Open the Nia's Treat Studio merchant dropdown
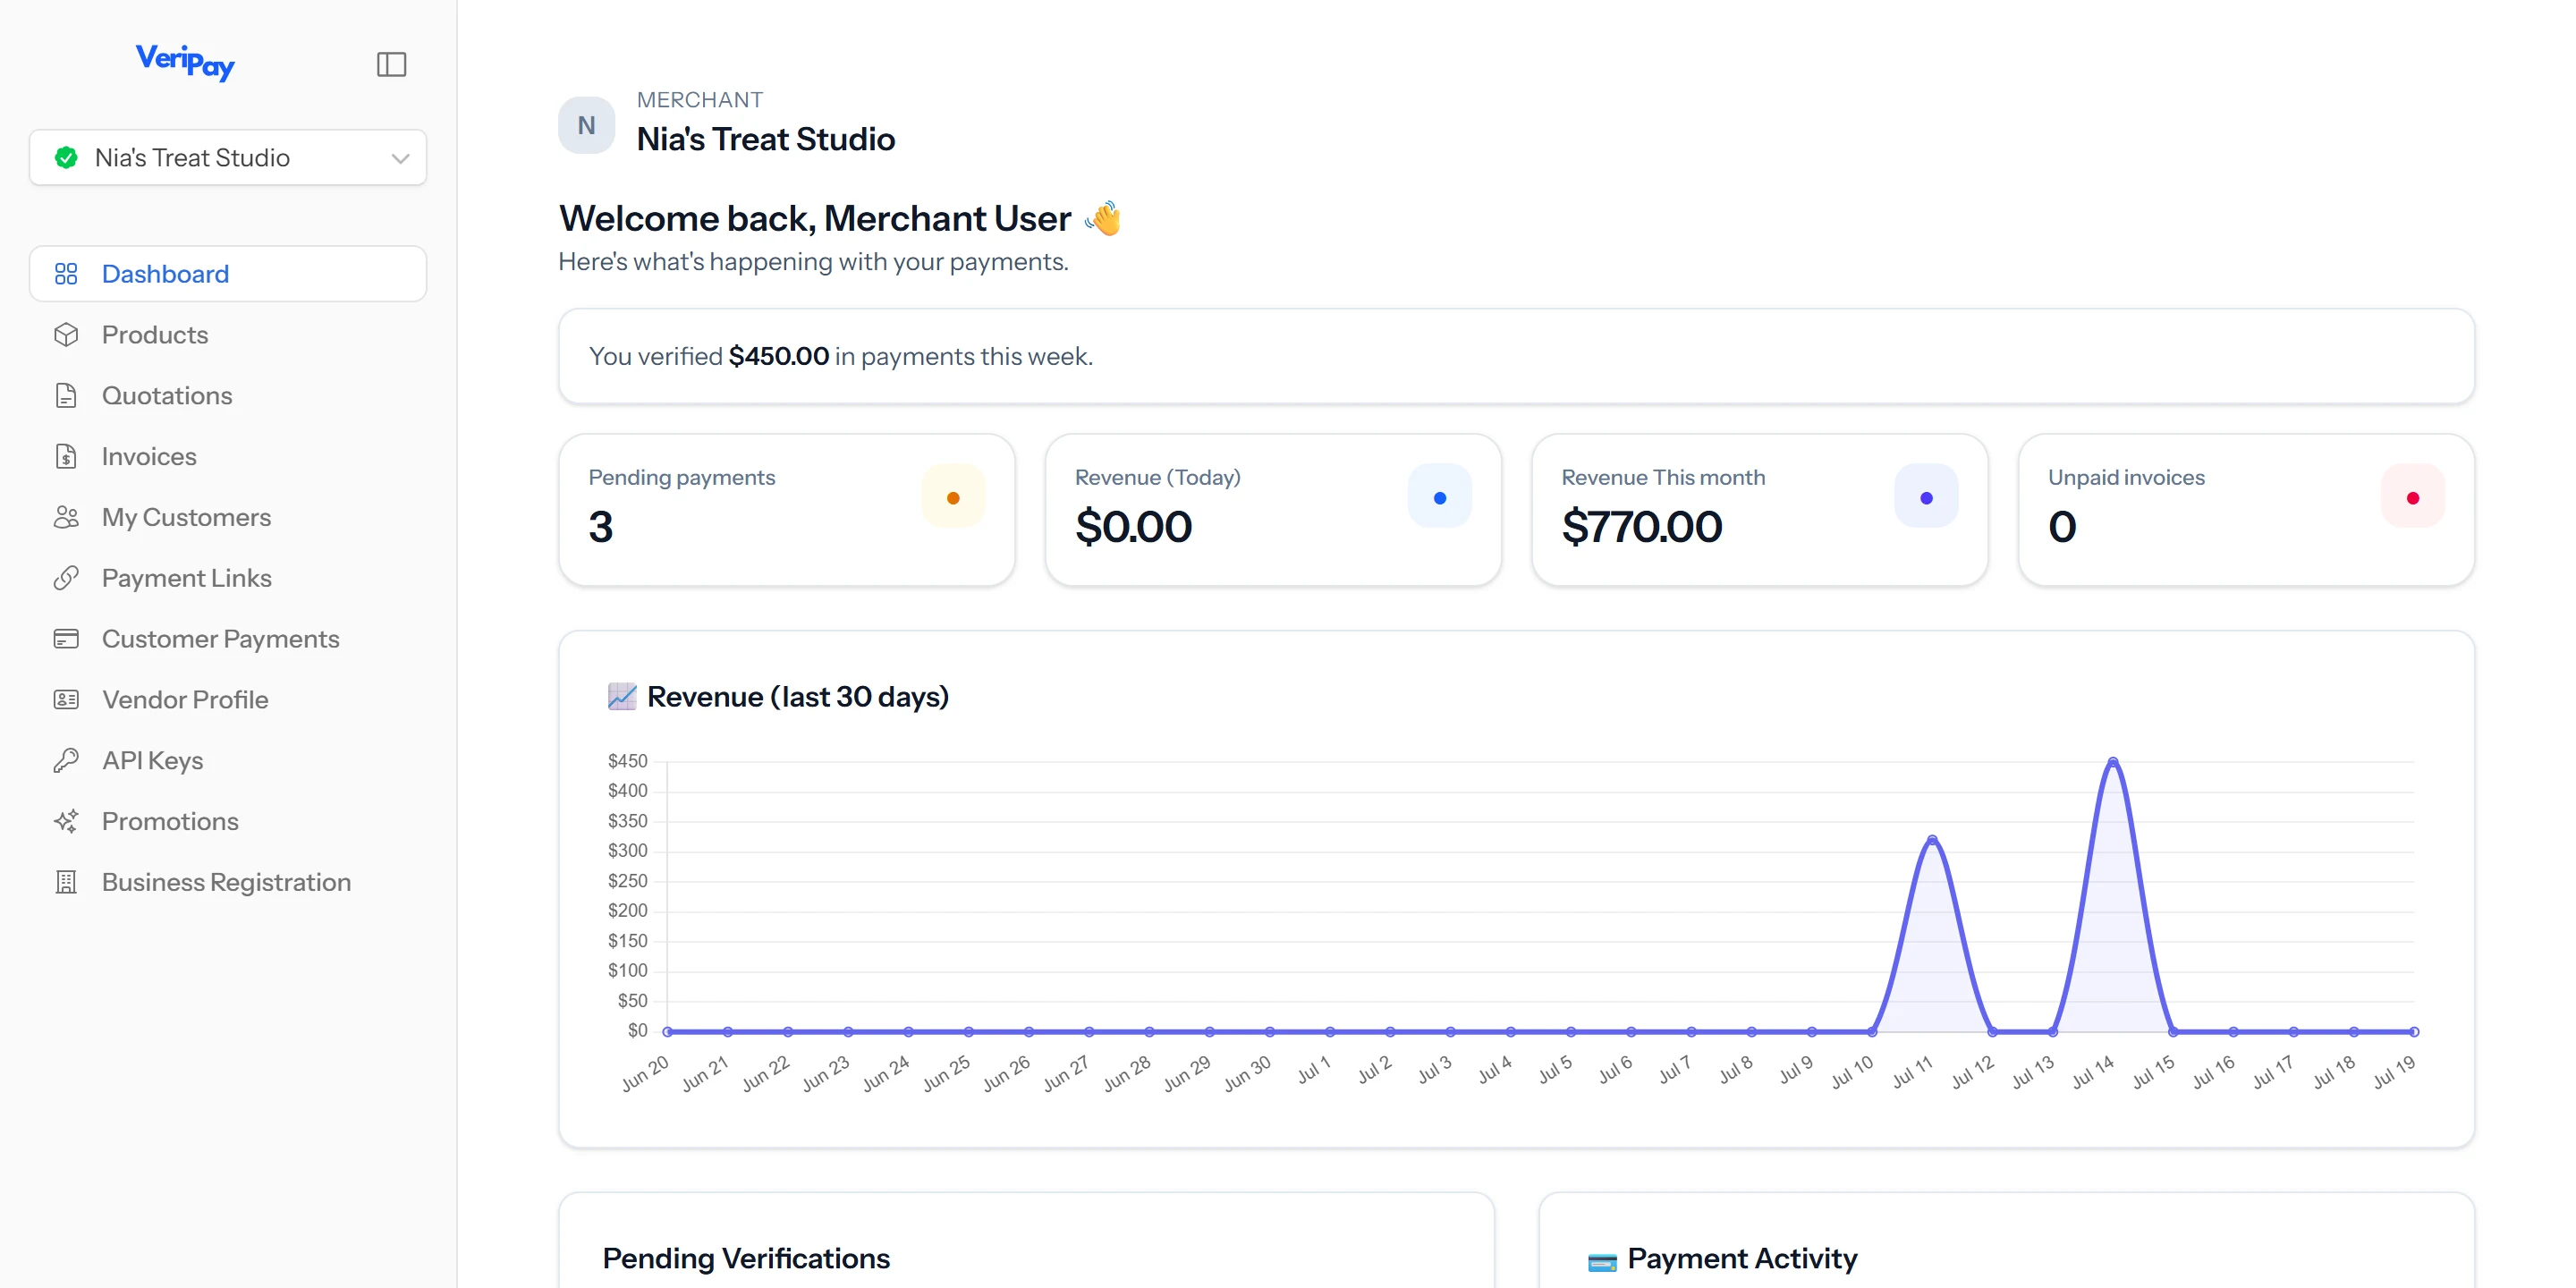Viewport: 2576px width, 1288px height. pos(228,157)
